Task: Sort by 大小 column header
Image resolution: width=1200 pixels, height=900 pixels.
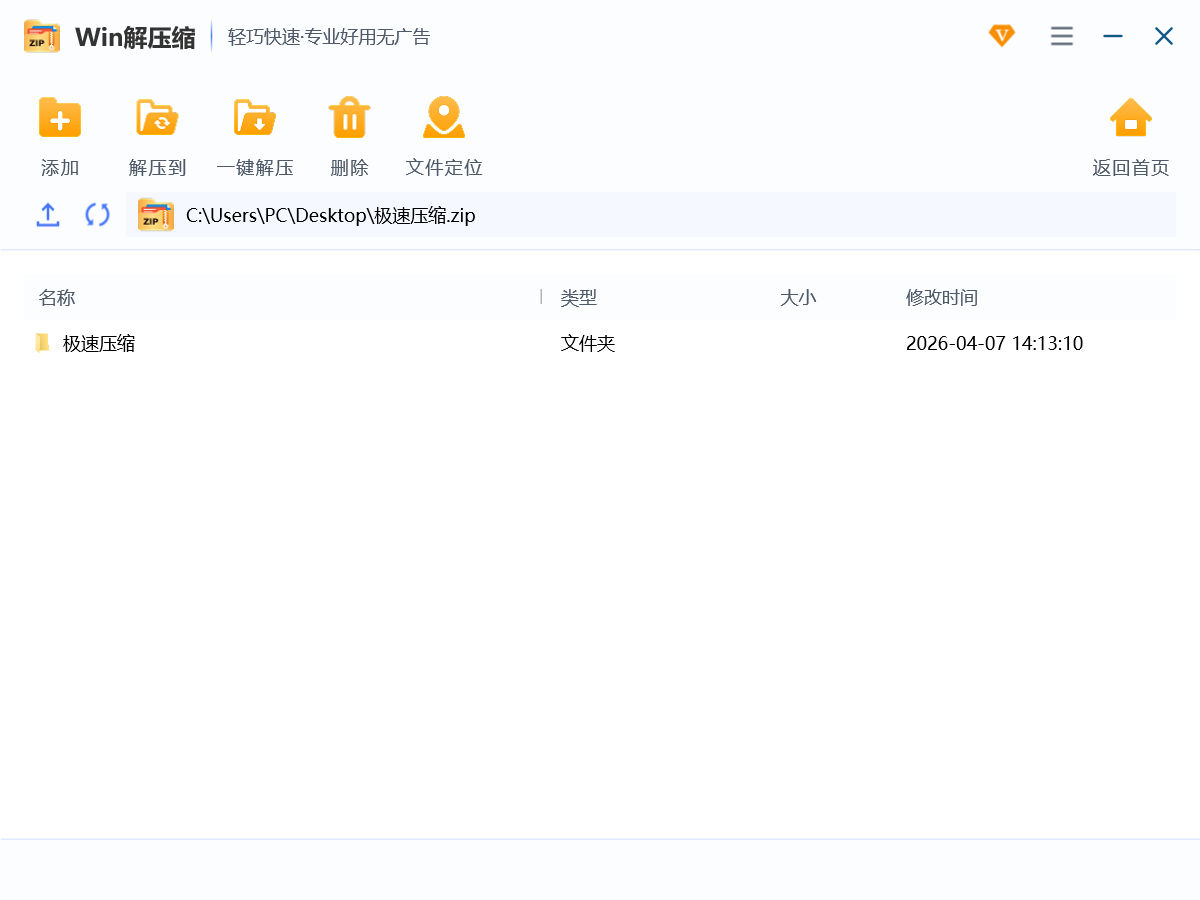Action: click(x=797, y=298)
